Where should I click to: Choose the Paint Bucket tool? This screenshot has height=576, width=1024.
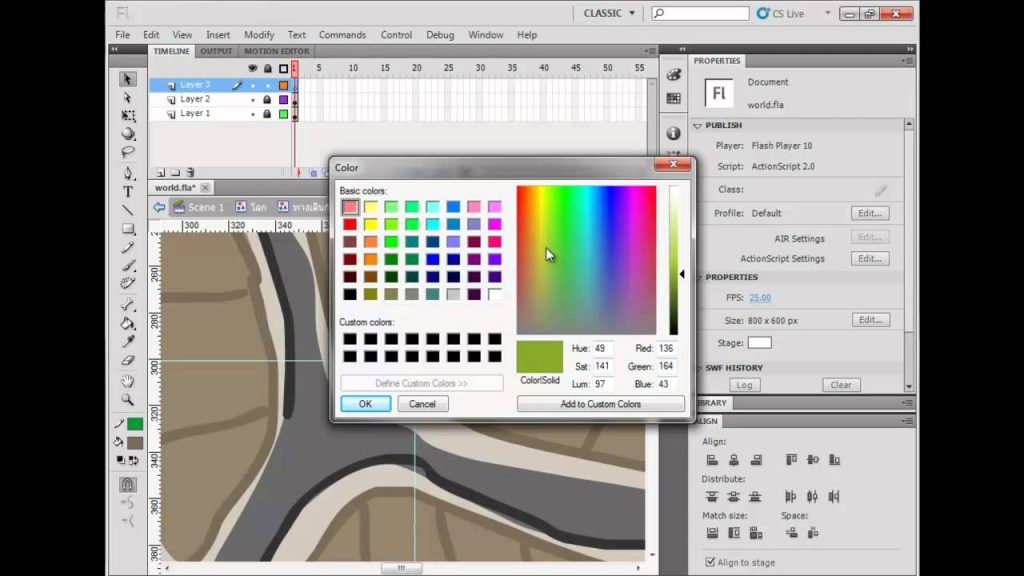(128, 324)
